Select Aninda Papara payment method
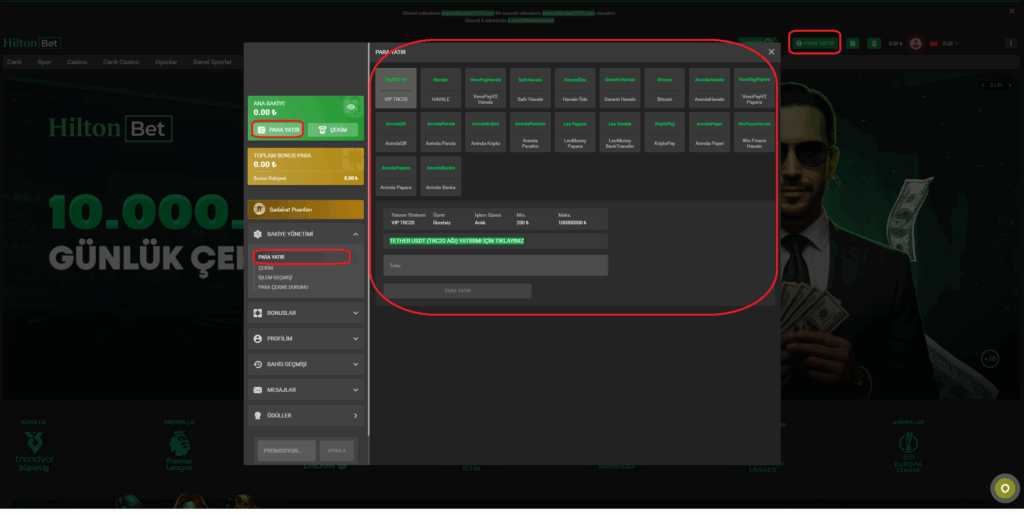1024x514 pixels. (x=396, y=176)
